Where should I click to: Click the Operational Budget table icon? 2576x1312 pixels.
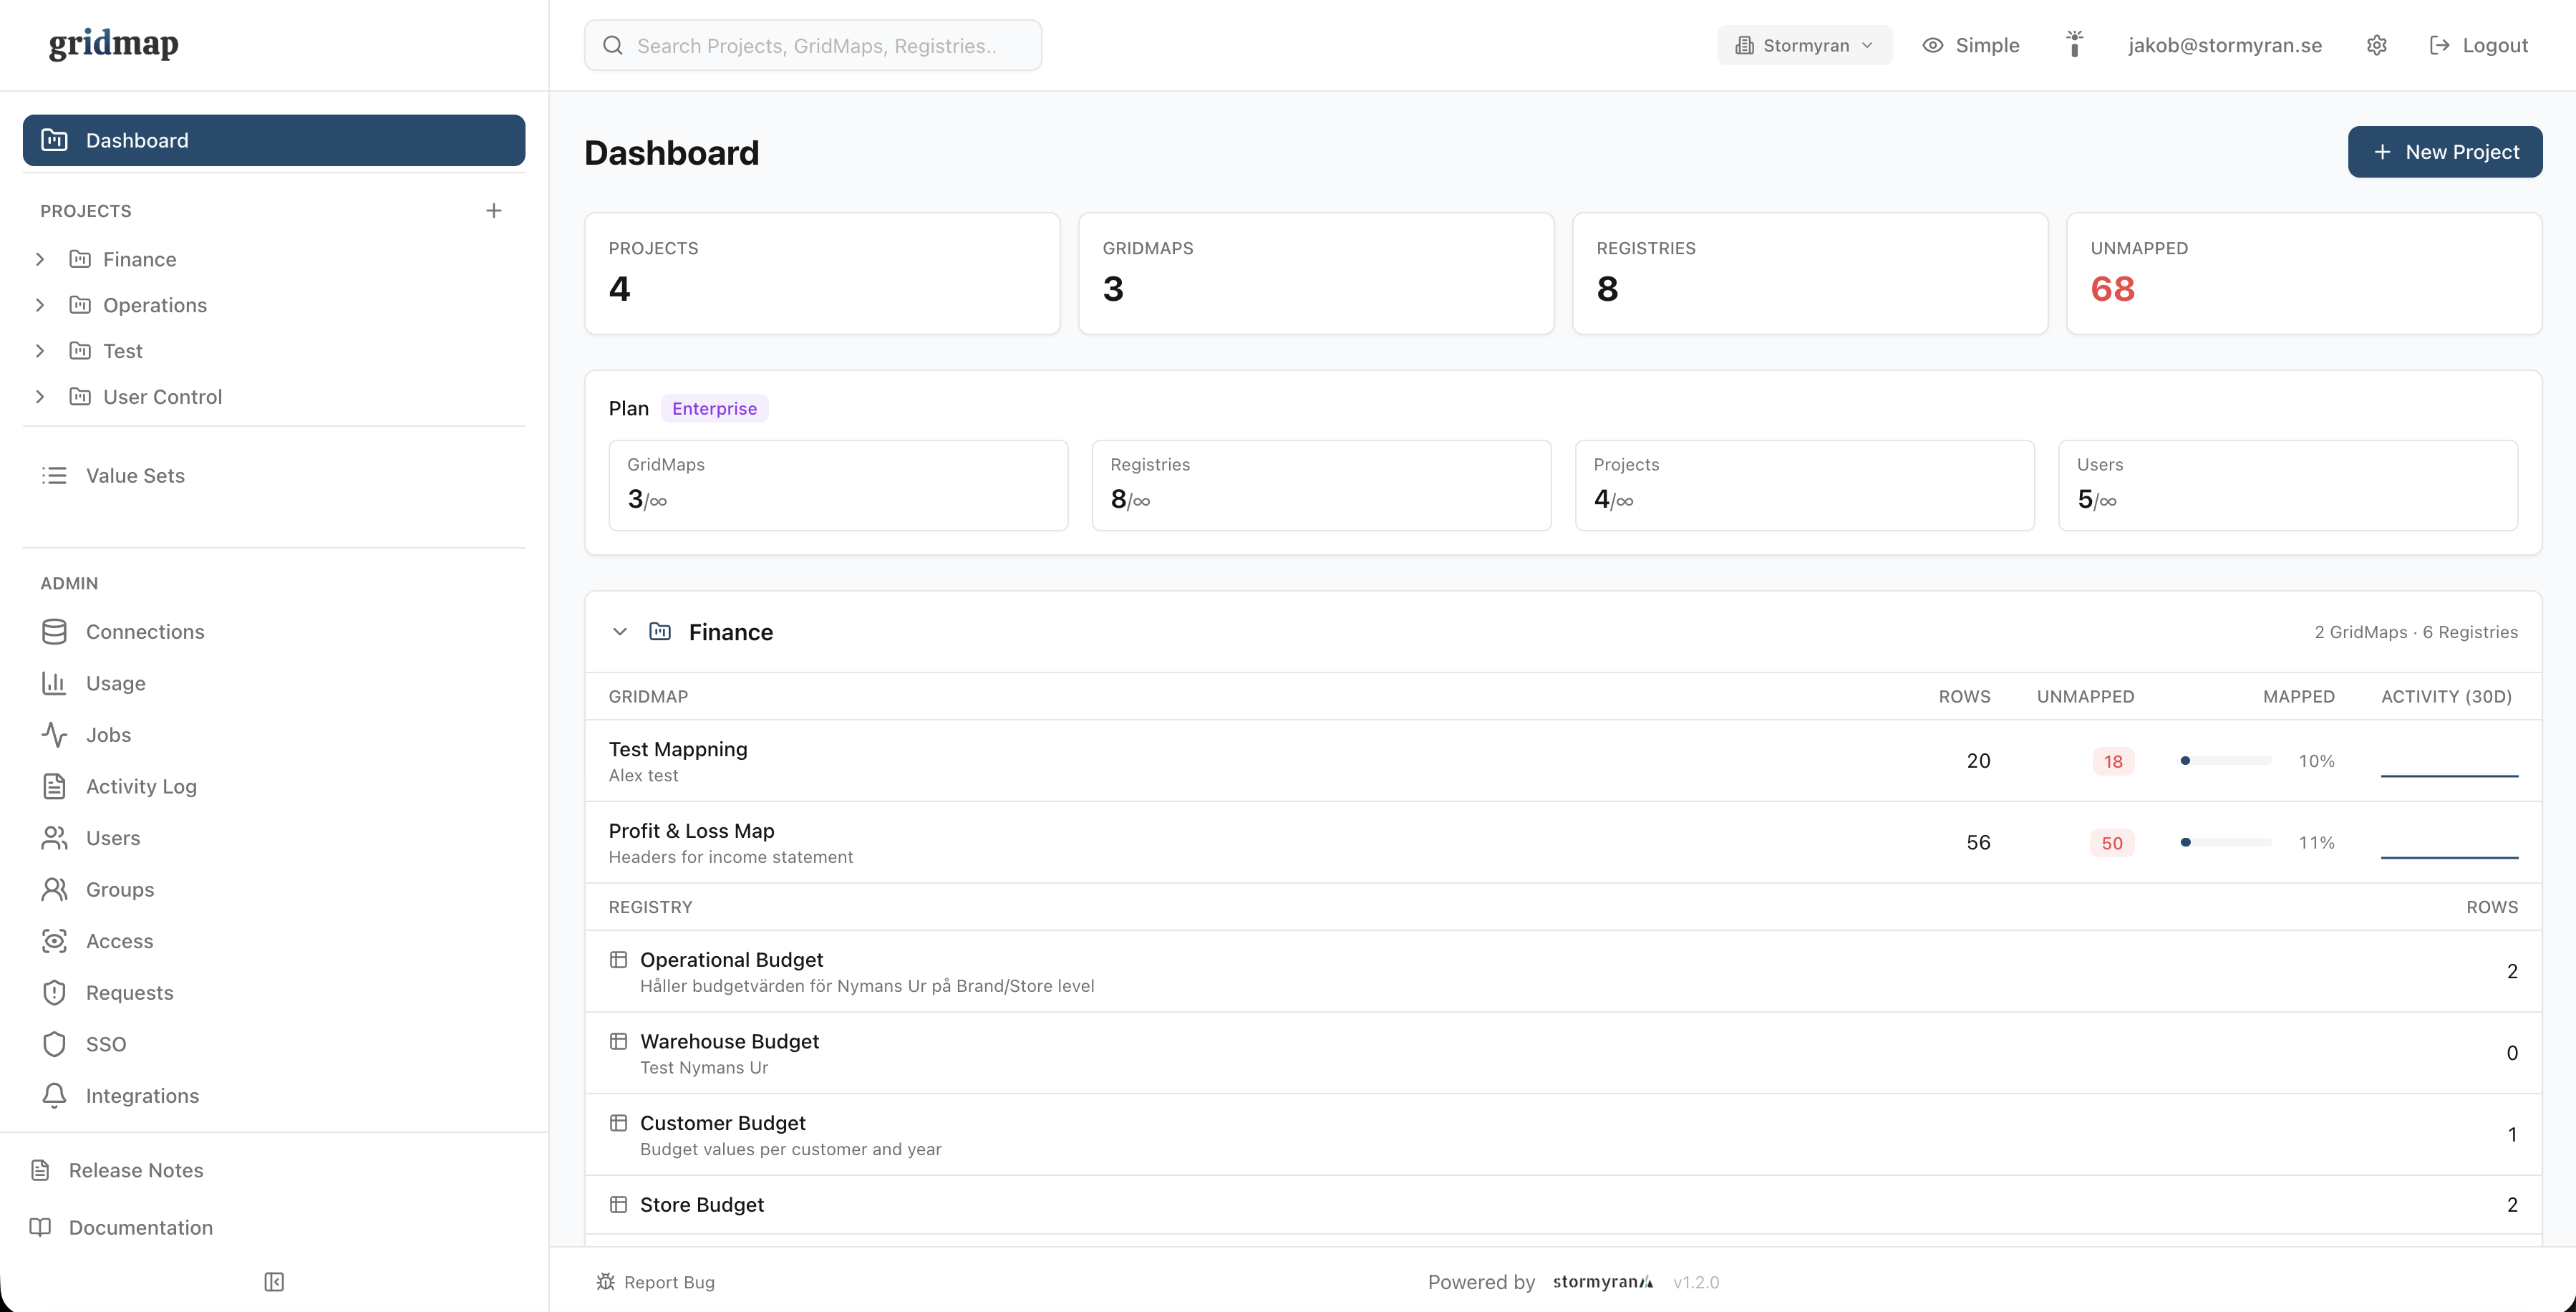[x=618, y=960]
